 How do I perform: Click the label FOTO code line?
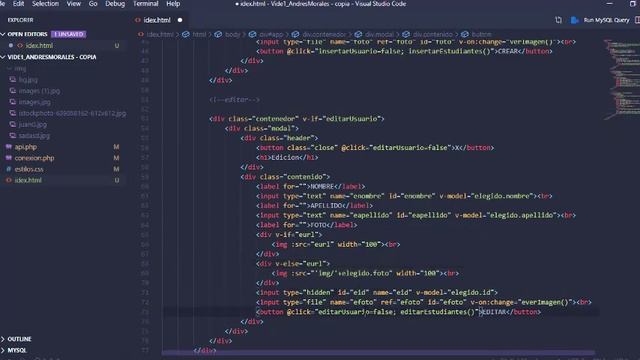coord(307,225)
